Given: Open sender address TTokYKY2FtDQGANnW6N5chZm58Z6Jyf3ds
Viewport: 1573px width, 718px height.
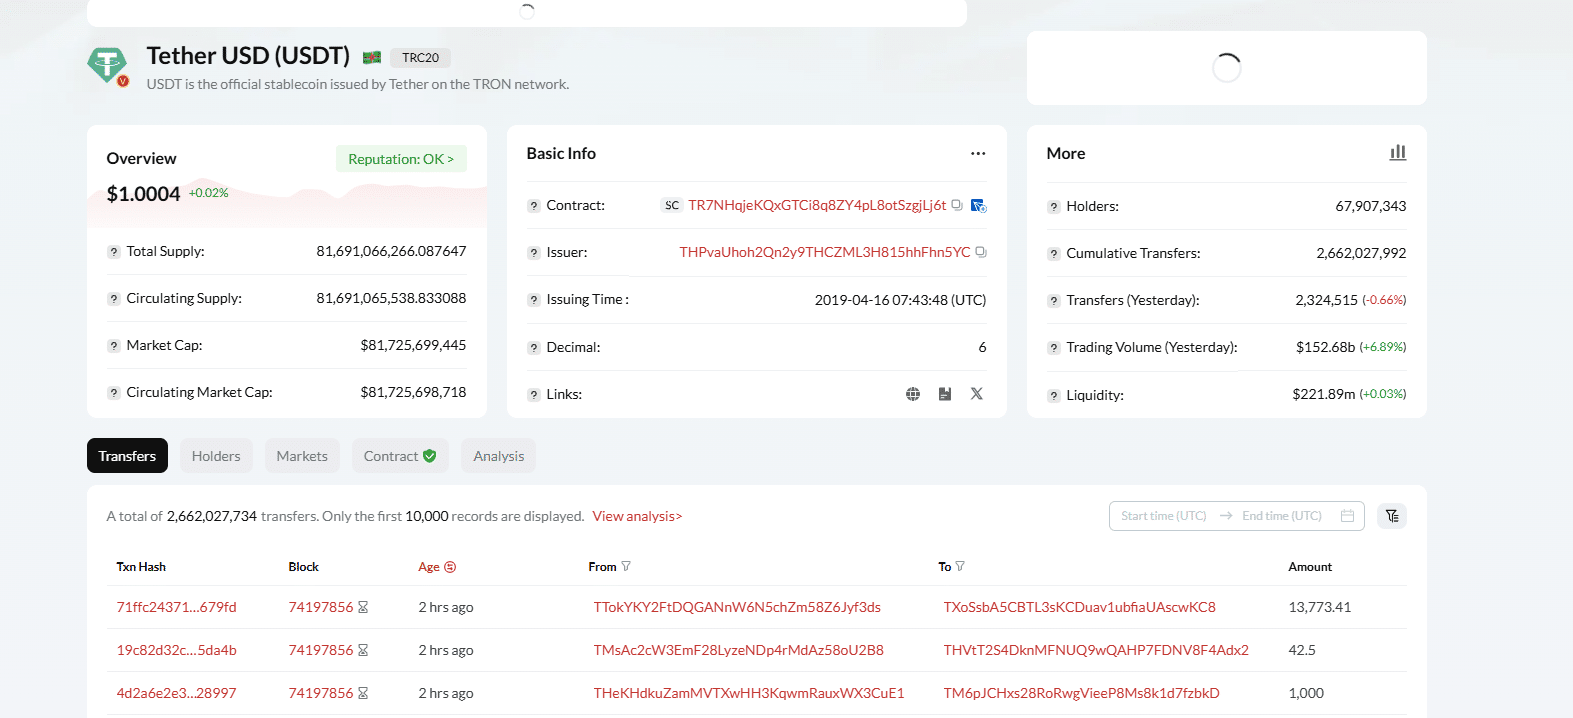Looking at the screenshot, I should [x=737, y=607].
